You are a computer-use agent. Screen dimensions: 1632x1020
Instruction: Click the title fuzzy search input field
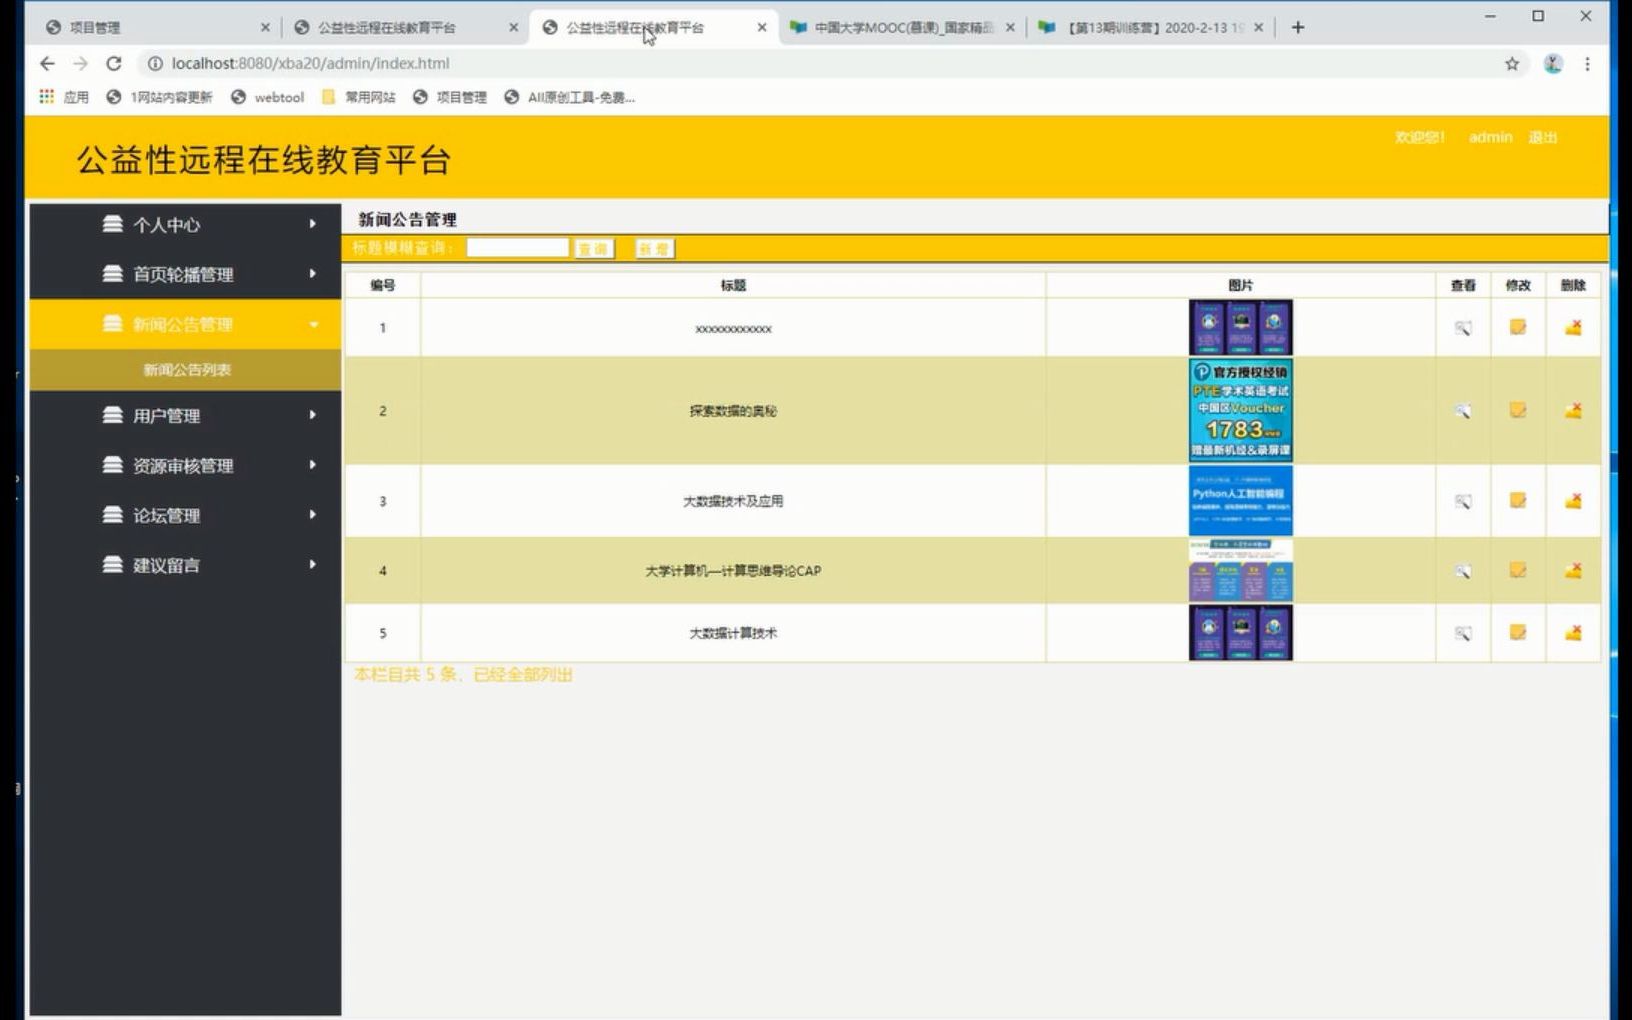516,247
